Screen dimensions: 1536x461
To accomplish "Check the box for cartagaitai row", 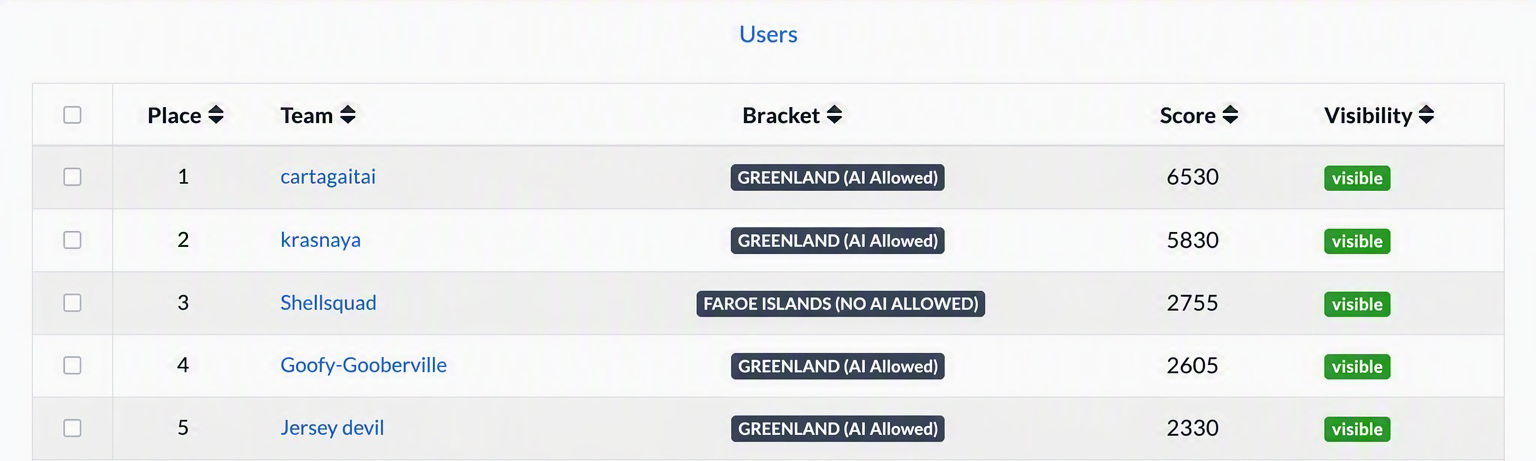I will pyautogui.click(x=72, y=177).
